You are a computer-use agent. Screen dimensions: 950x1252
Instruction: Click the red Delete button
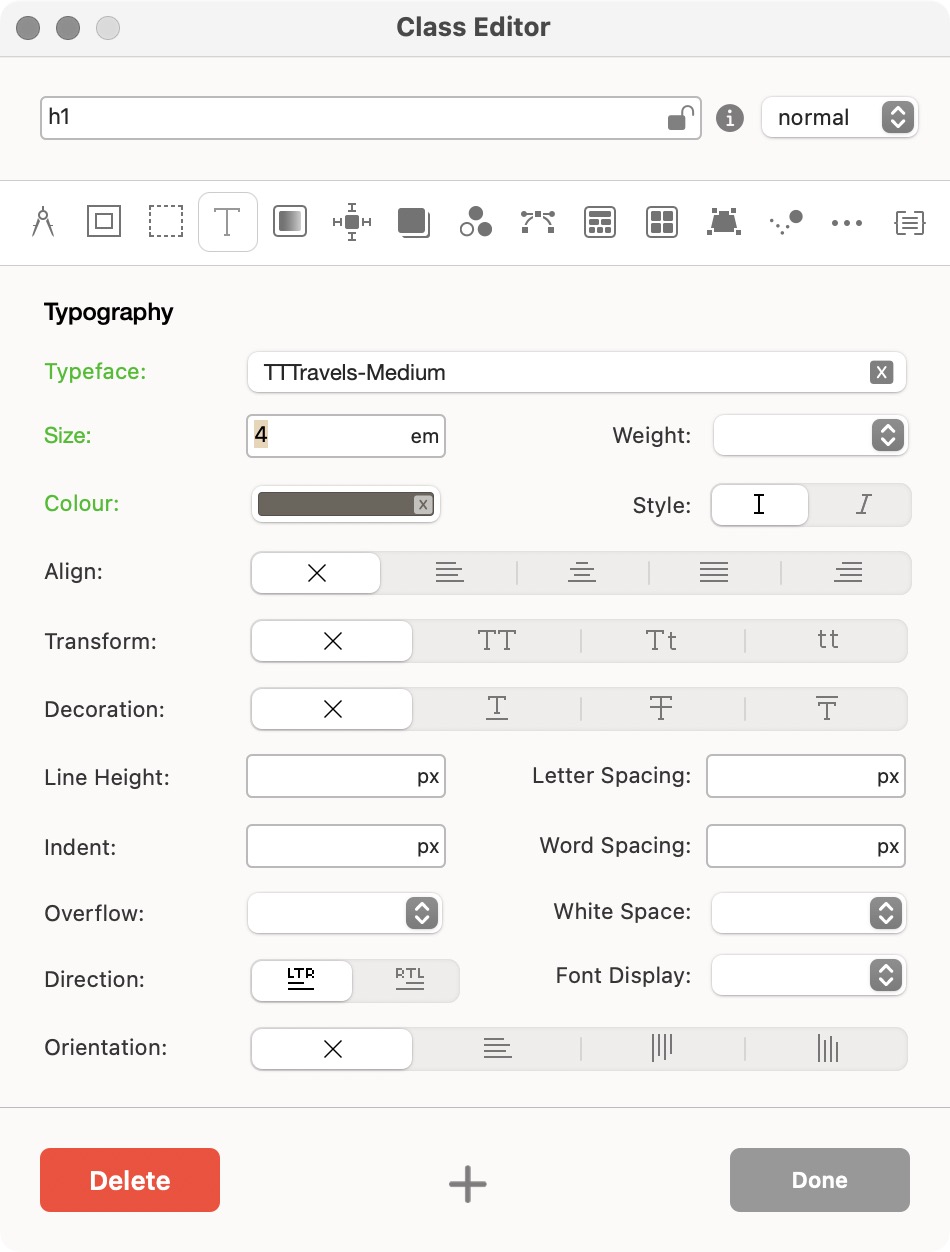tap(130, 1180)
